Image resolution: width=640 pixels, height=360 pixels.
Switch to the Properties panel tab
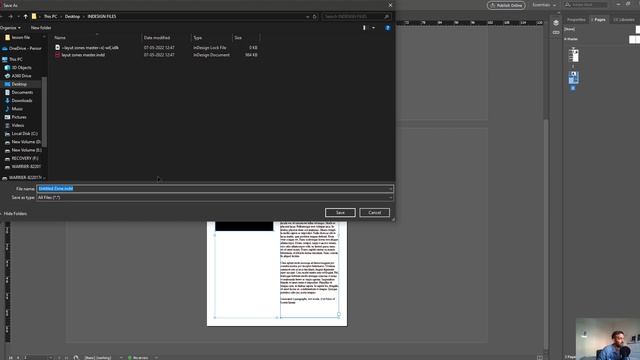pyautogui.click(x=576, y=20)
